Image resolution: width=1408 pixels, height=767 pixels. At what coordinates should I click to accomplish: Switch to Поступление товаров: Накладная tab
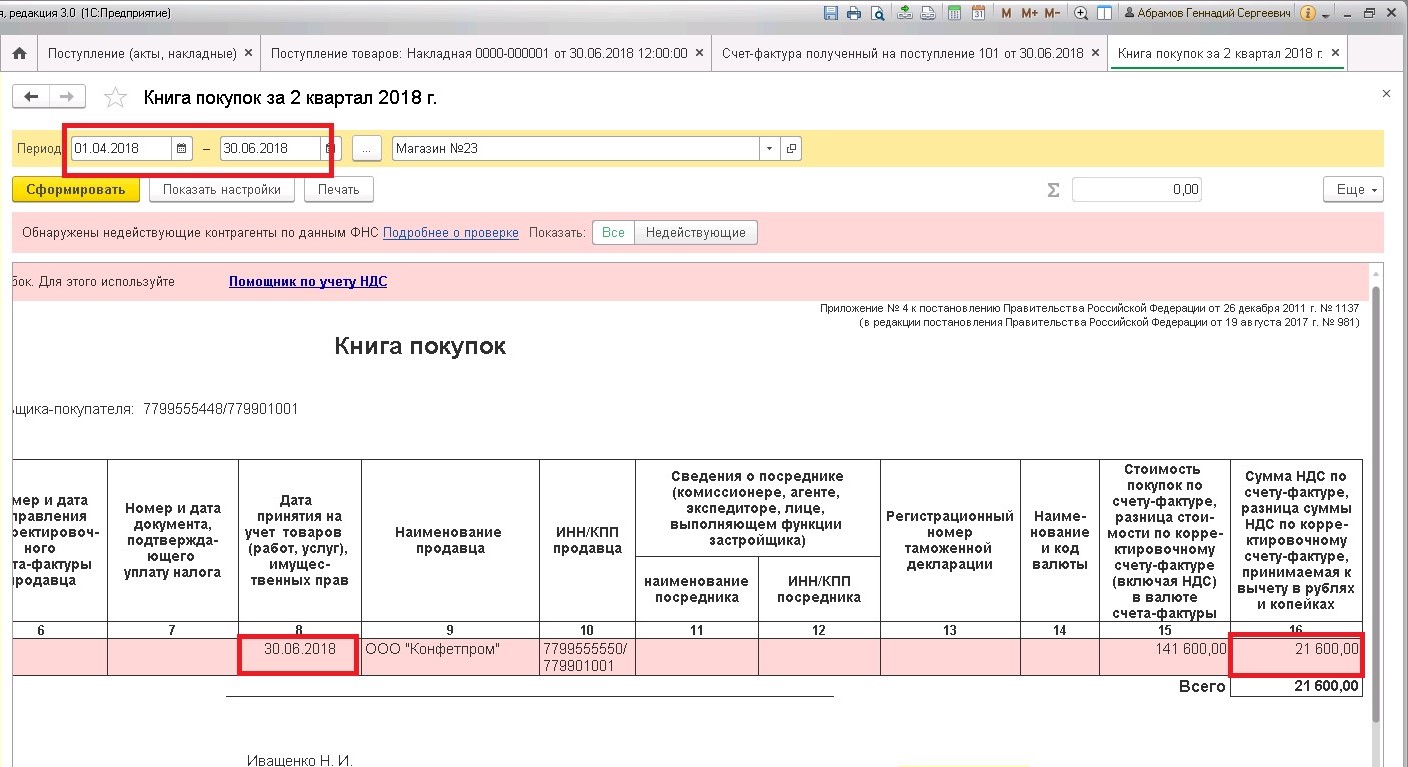click(479, 53)
